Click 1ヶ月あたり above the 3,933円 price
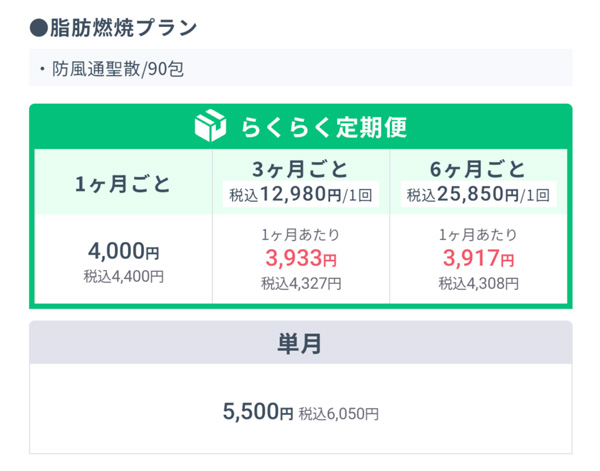600x471 pixels. click(x=300, y=236)
